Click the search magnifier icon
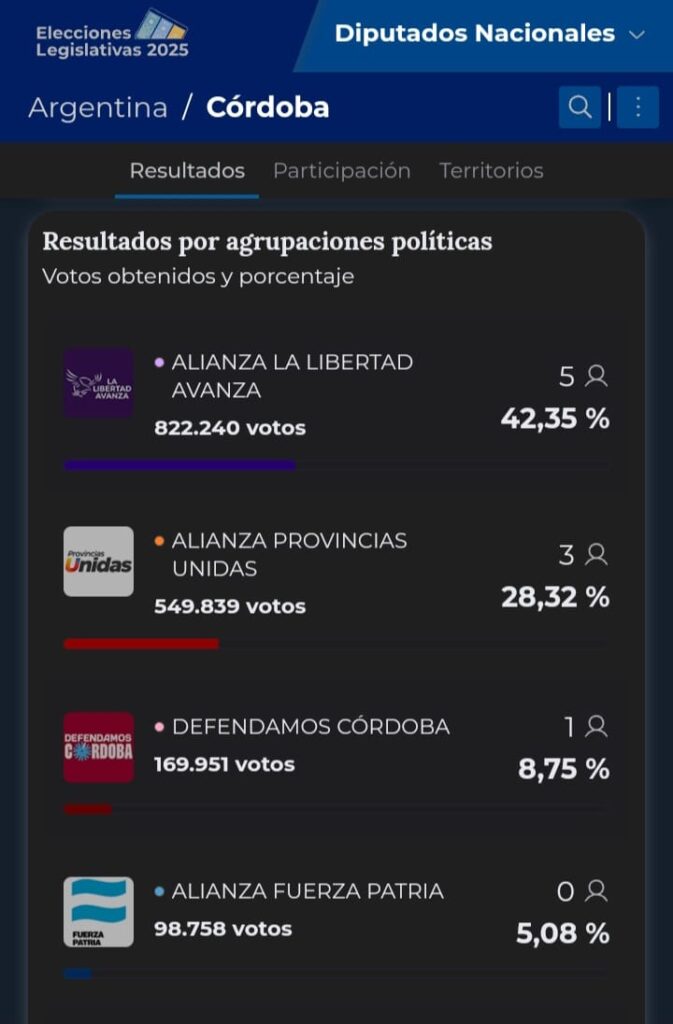The height and width of the screenshot is (1024, 673). tap(579, 107)
